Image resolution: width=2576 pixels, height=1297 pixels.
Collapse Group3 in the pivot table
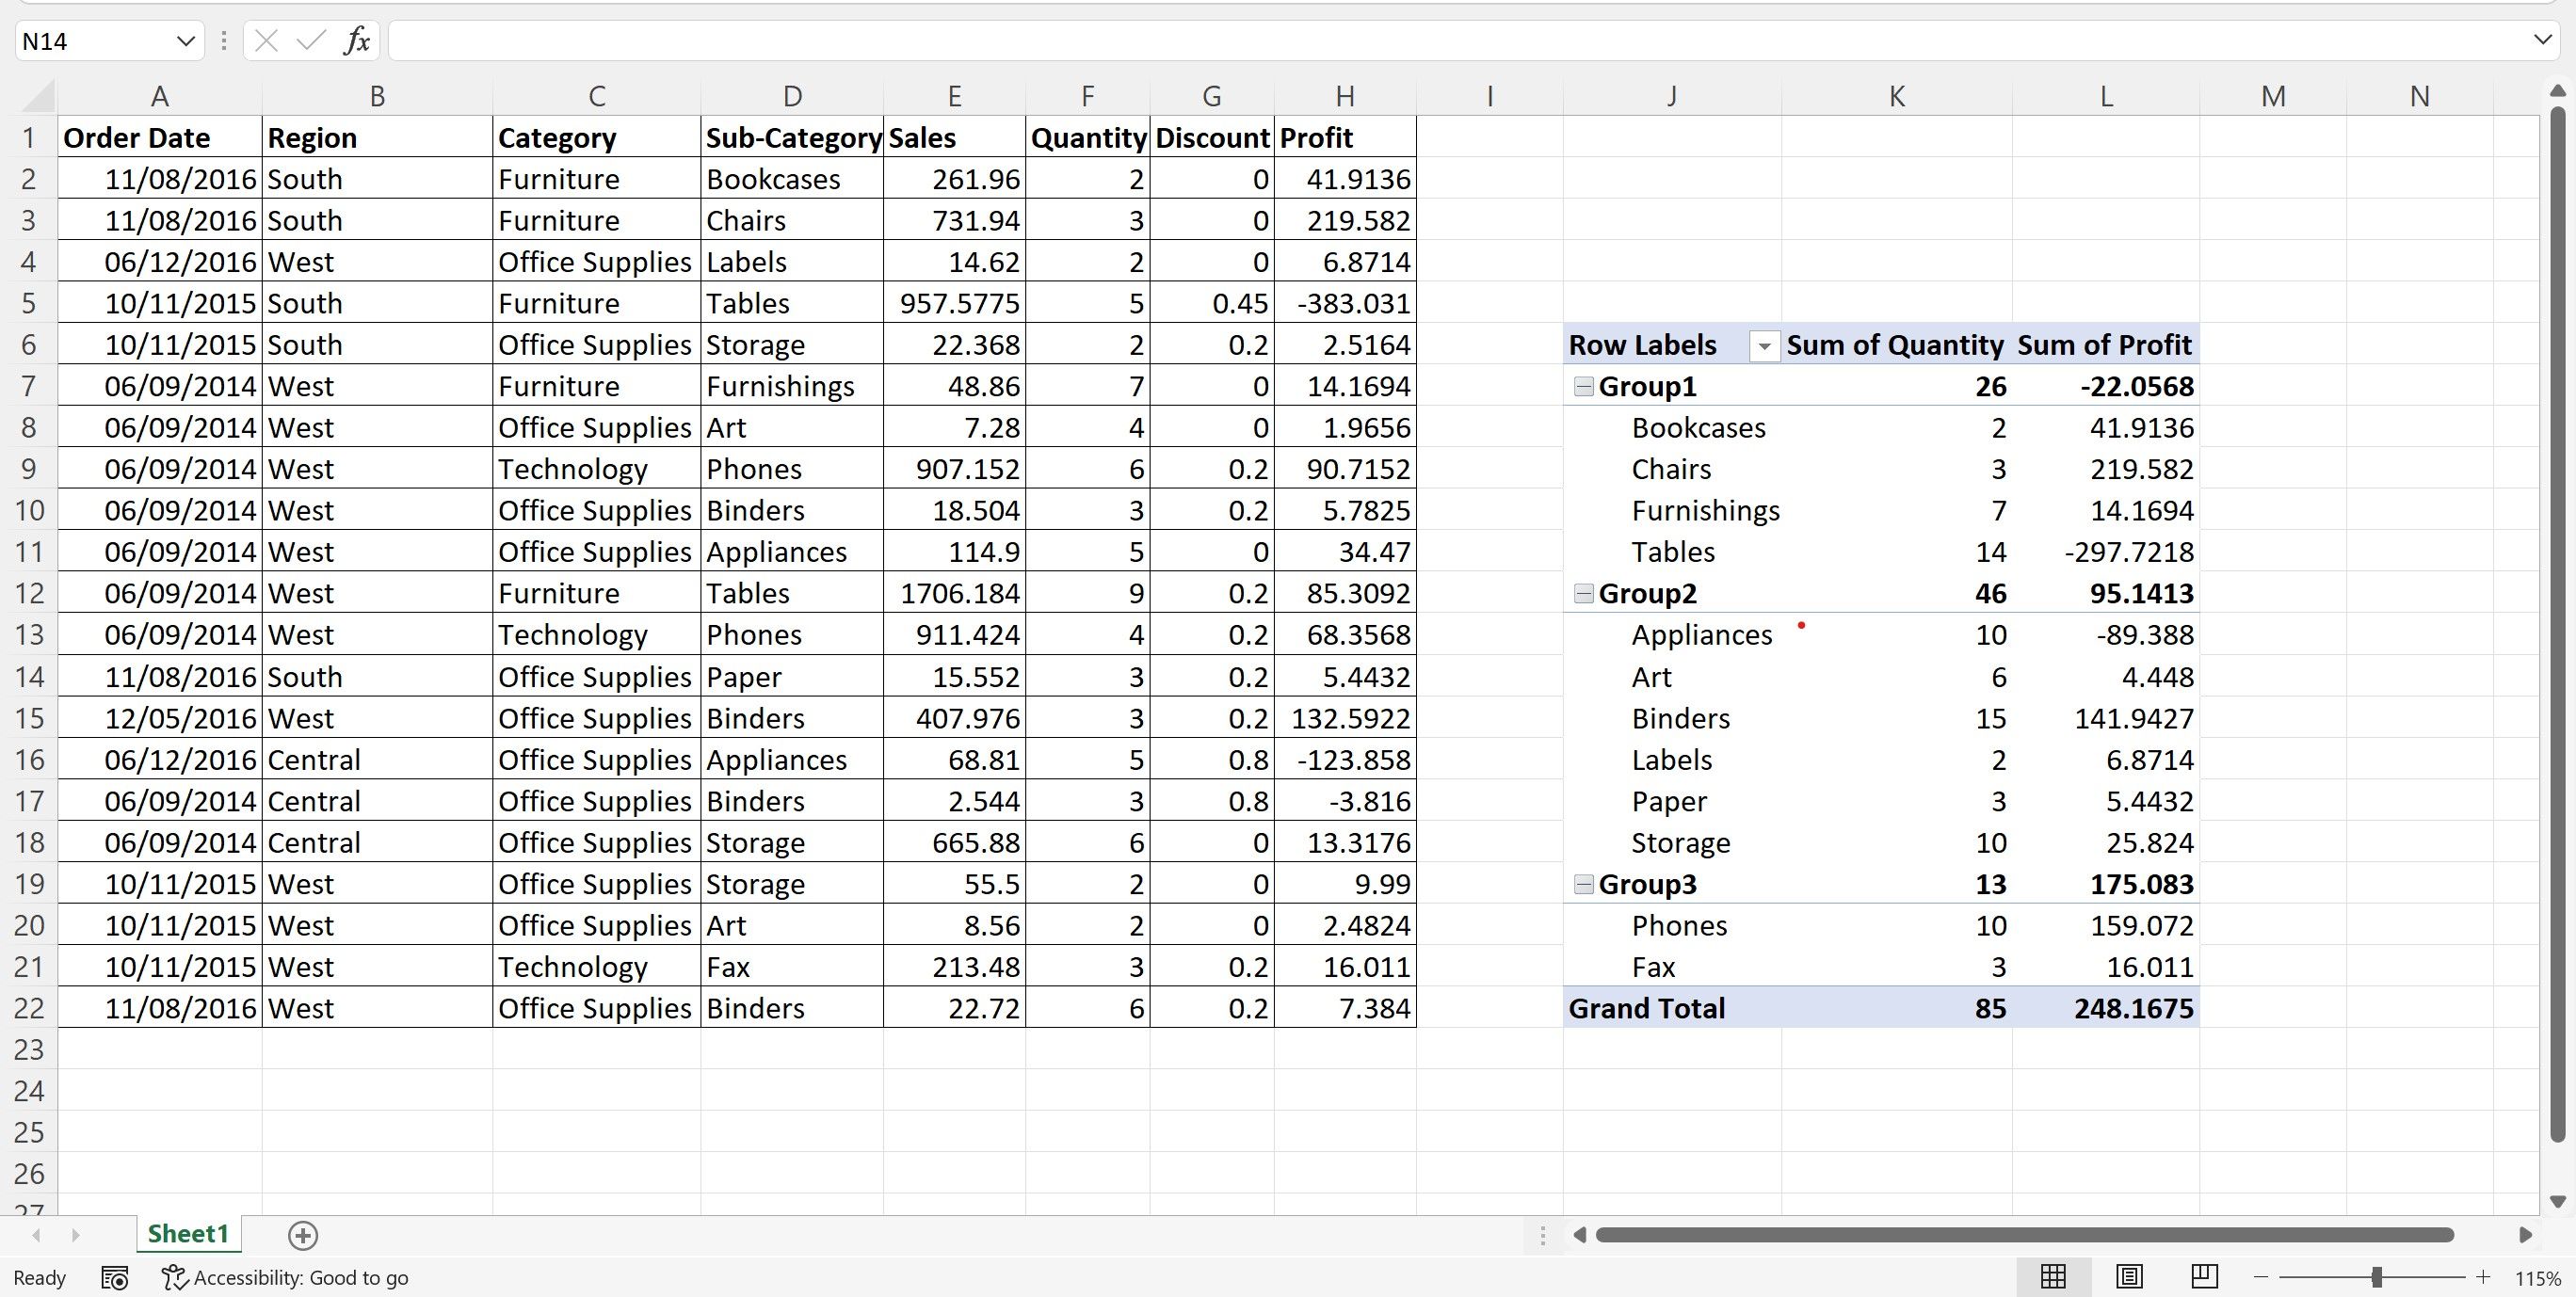click(1583, 884)
